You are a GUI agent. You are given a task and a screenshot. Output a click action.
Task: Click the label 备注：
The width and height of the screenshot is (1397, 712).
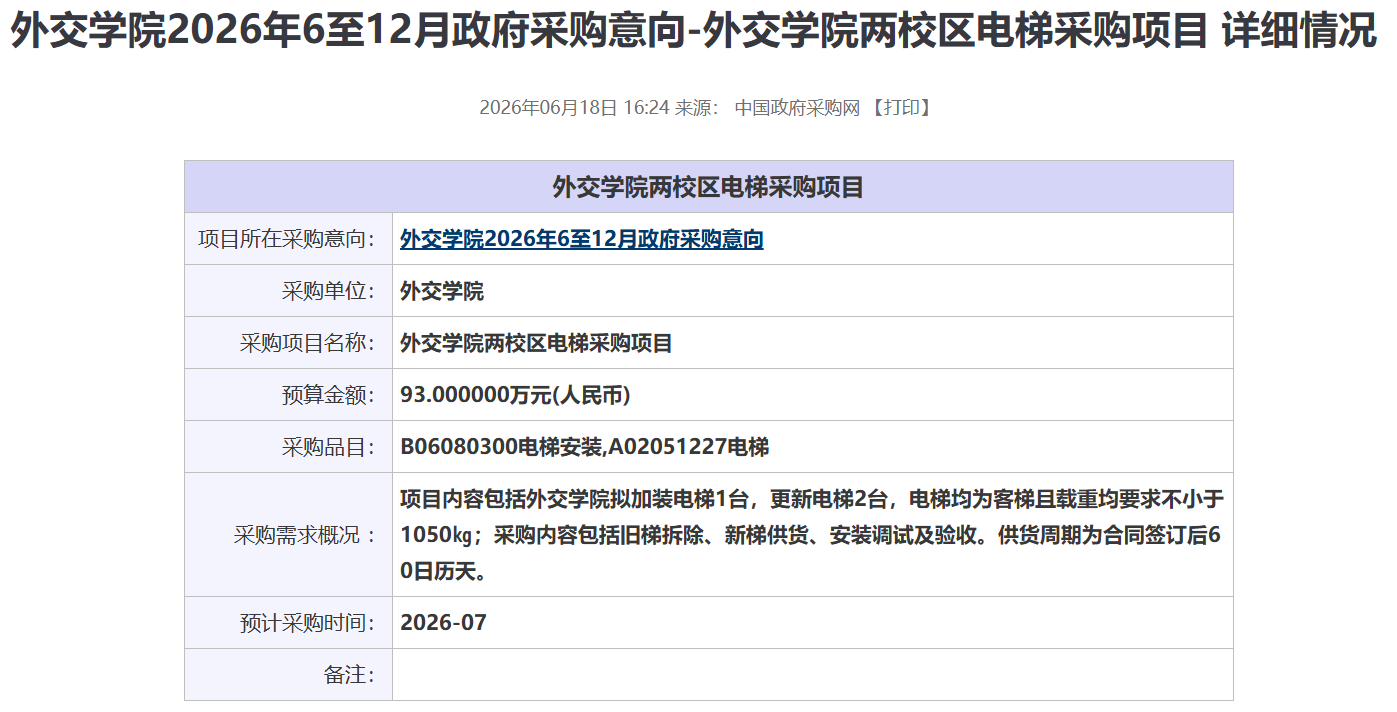point(350,675)
